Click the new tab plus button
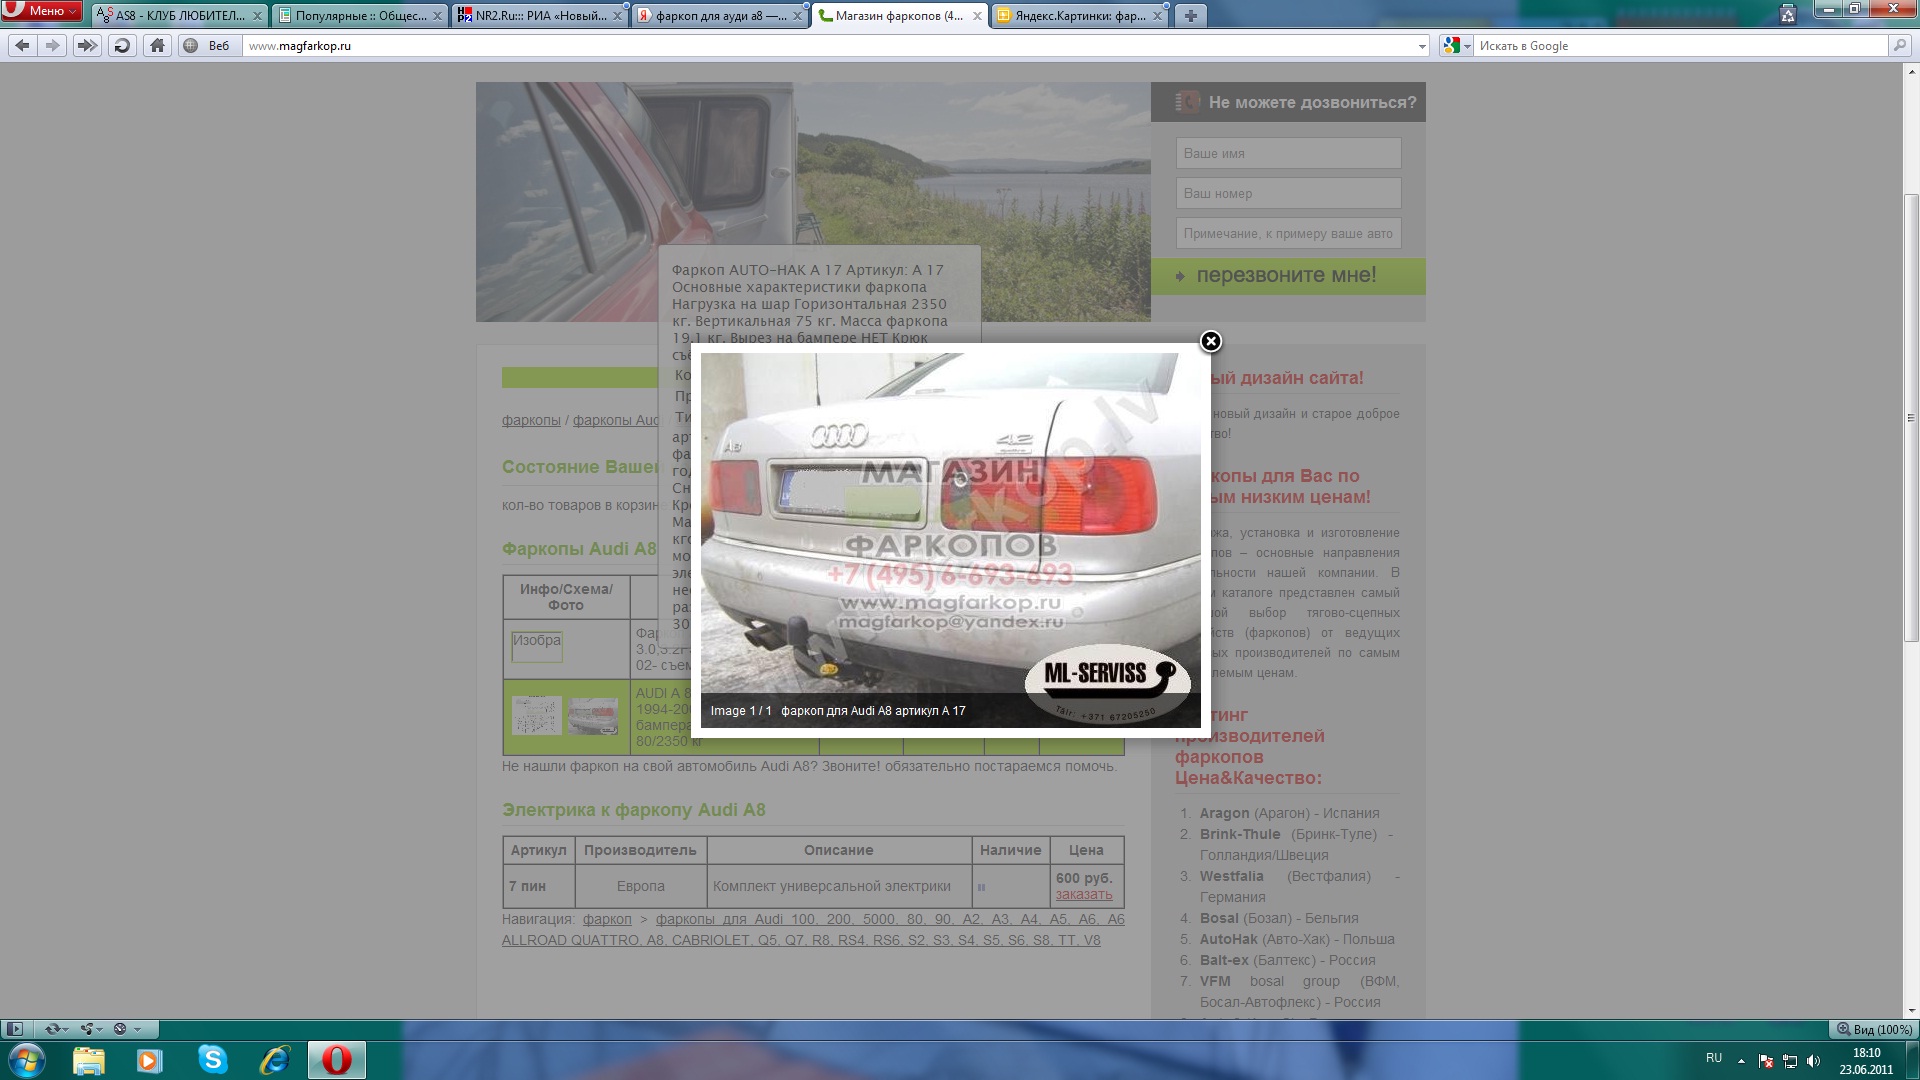This screenshot has height=1080, width=1920. click(x=1190, y=15)
